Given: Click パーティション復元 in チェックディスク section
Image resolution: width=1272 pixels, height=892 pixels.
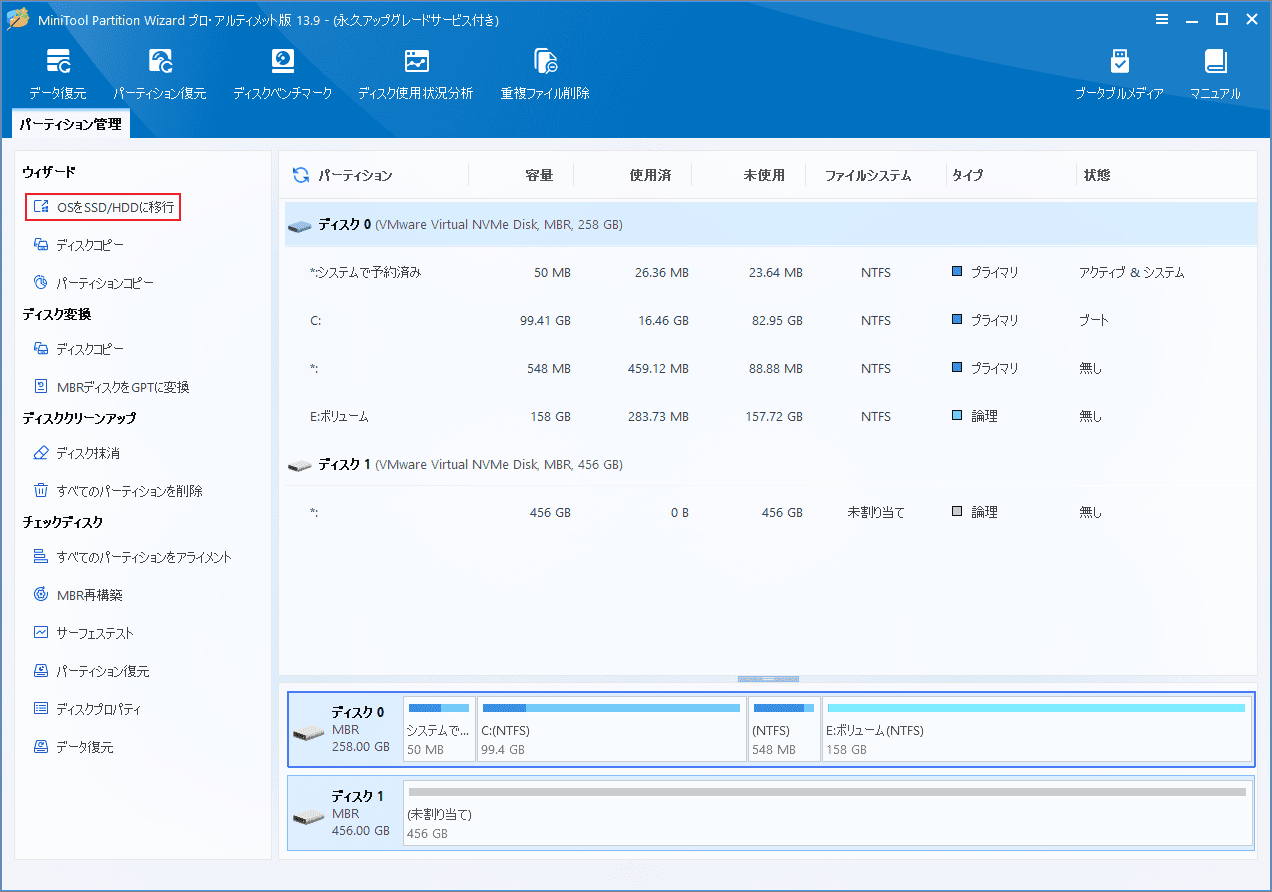Looking at the screenshot, I should tap(91, 671).
